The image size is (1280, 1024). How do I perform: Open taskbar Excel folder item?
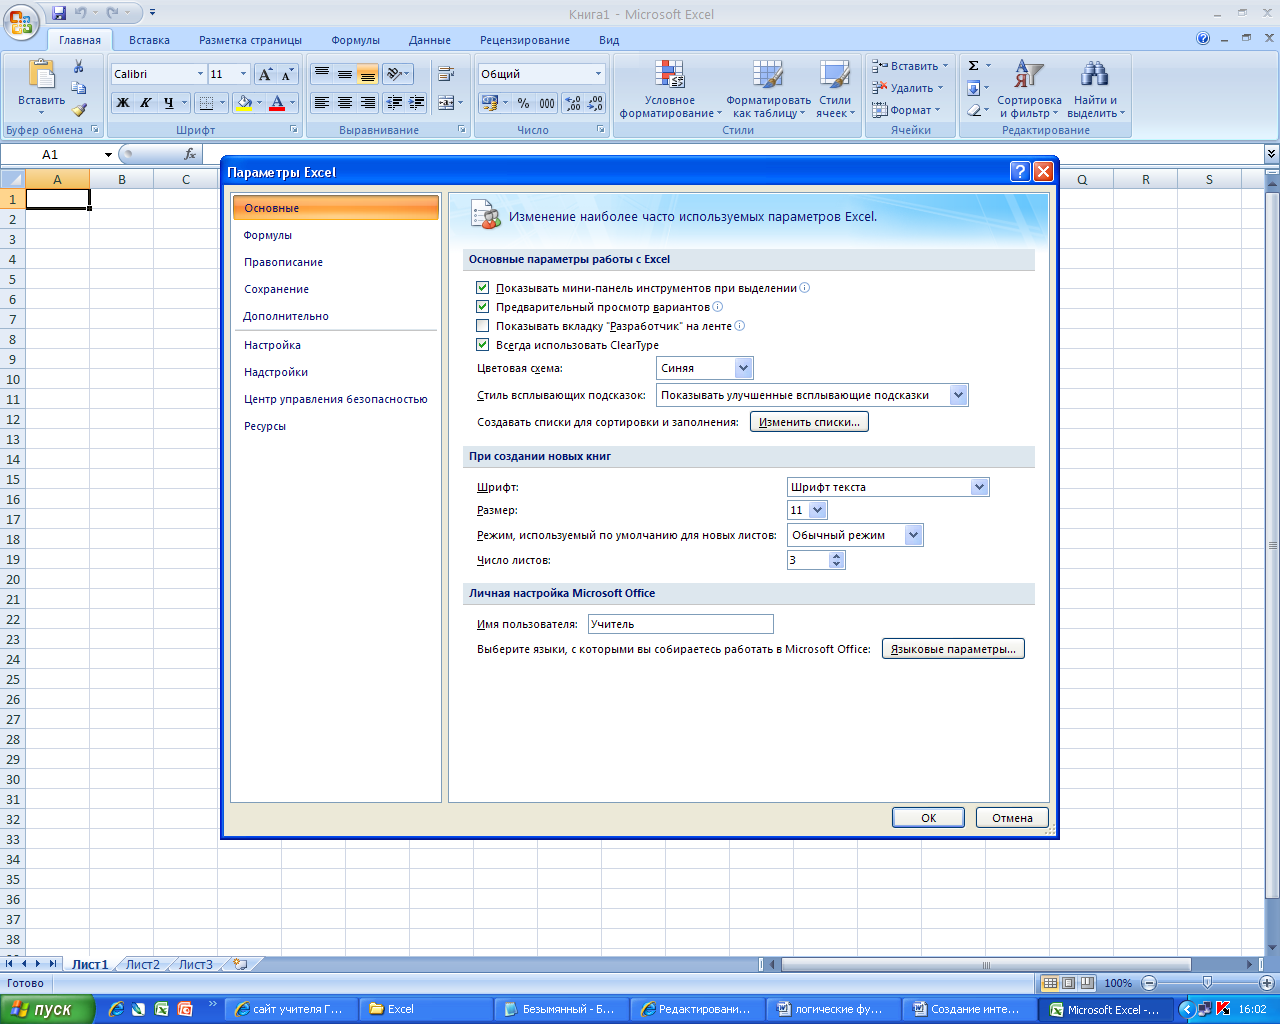(425, 1009)
